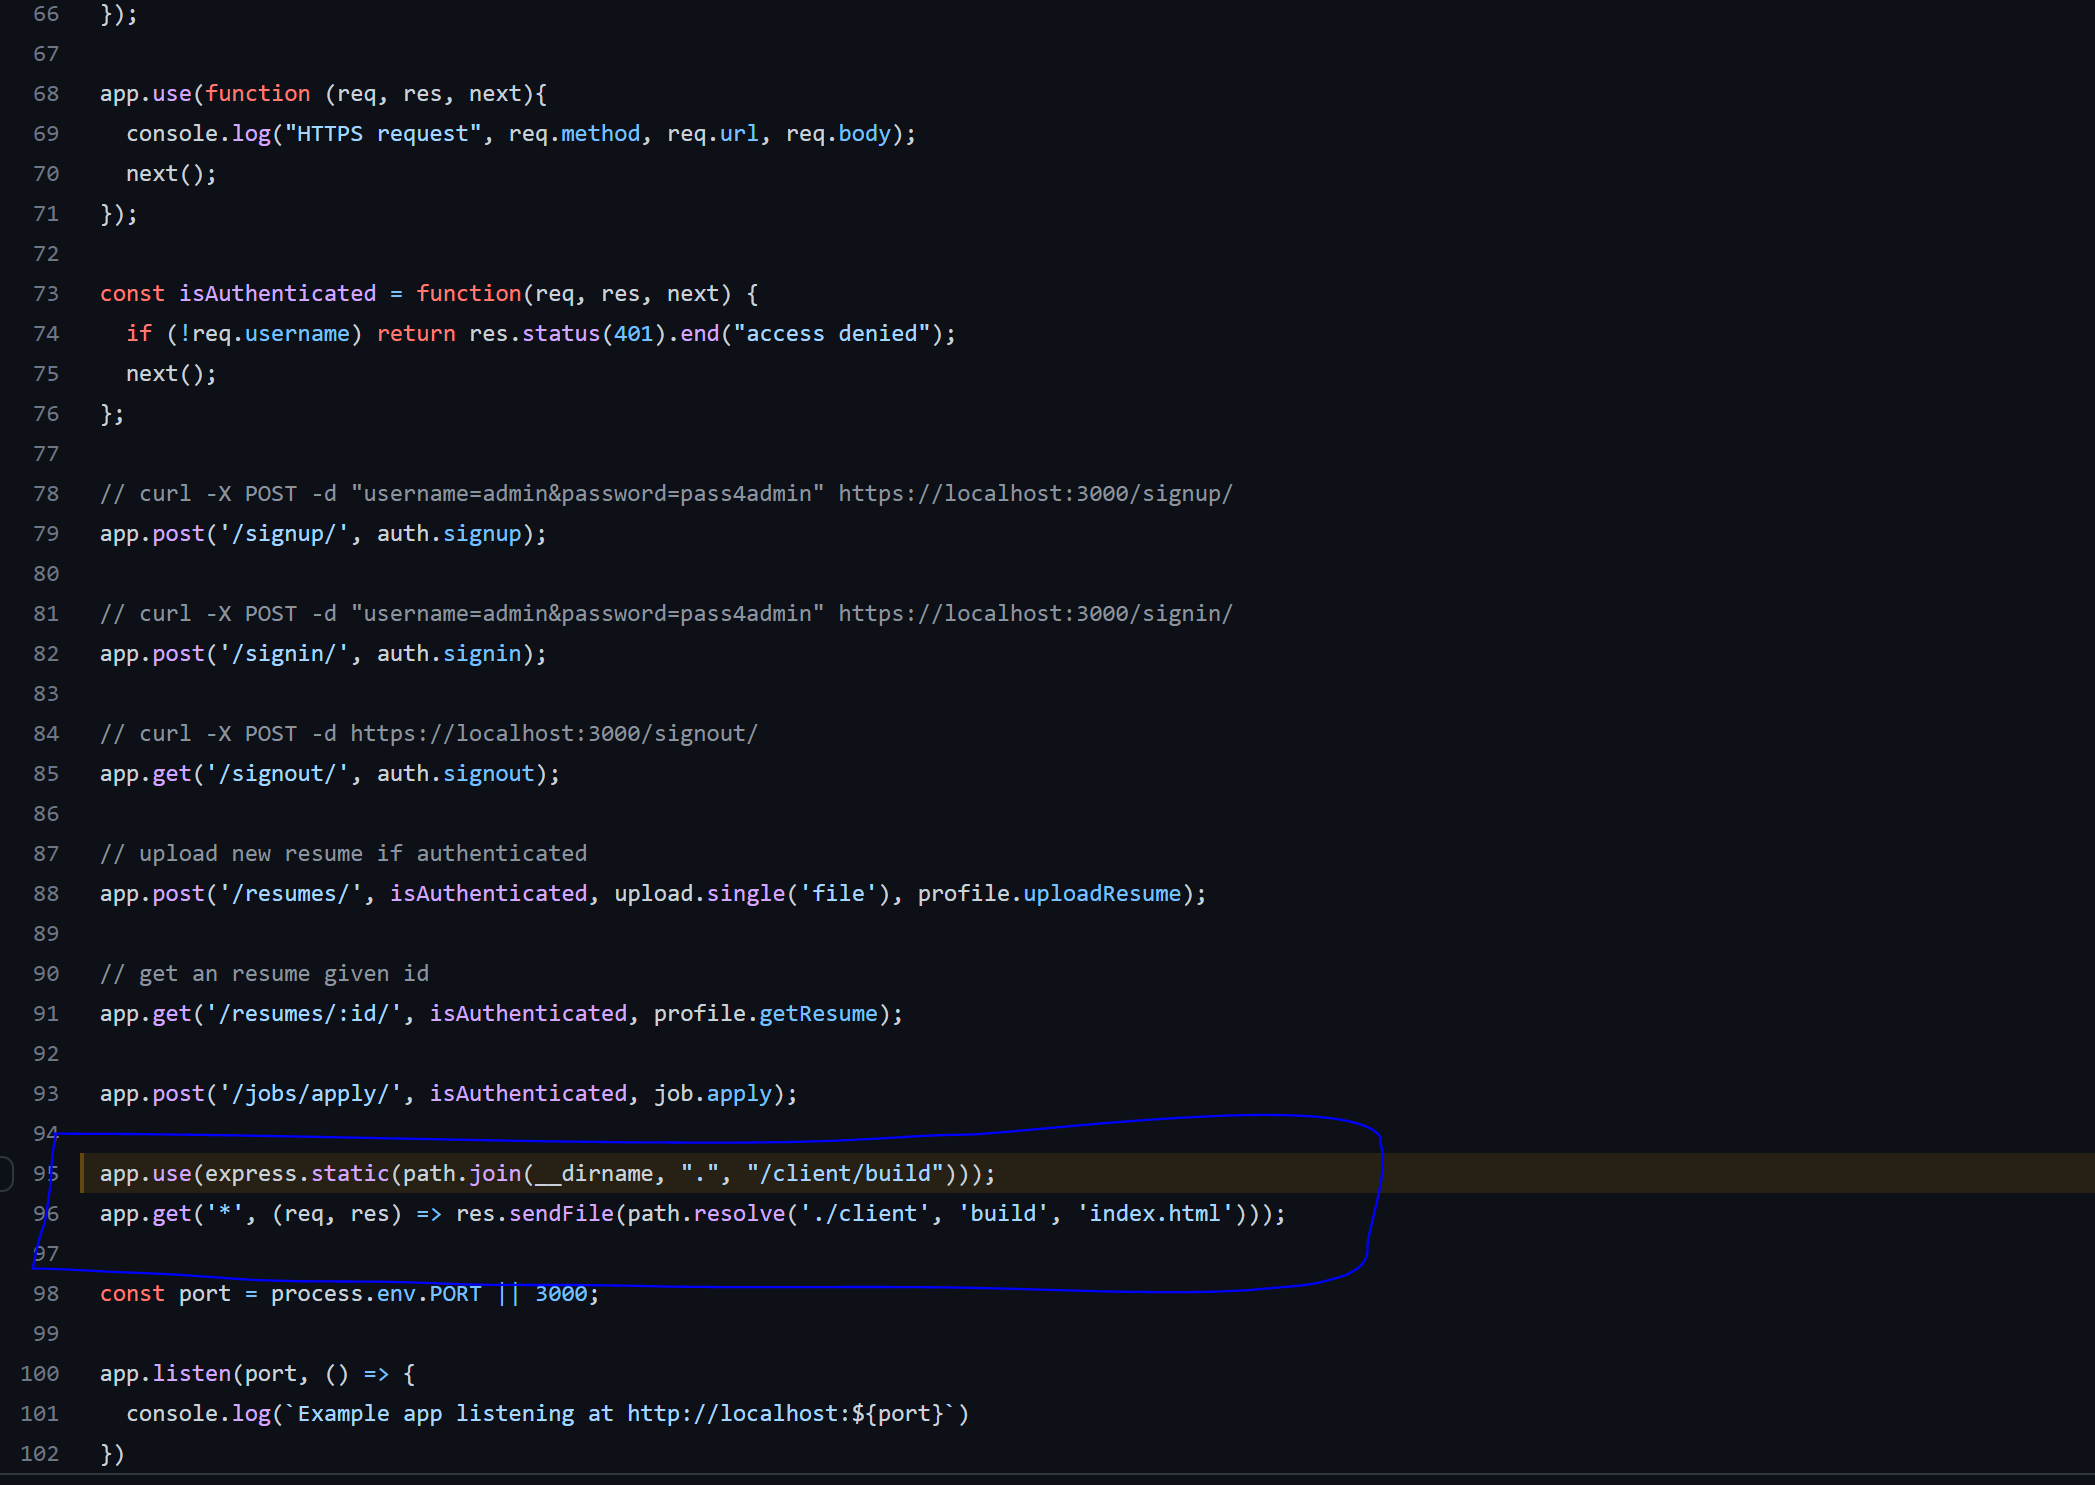Select line number 98
The width and height of the screenshot is (2095, 1485).
(x=46, y=1294)
